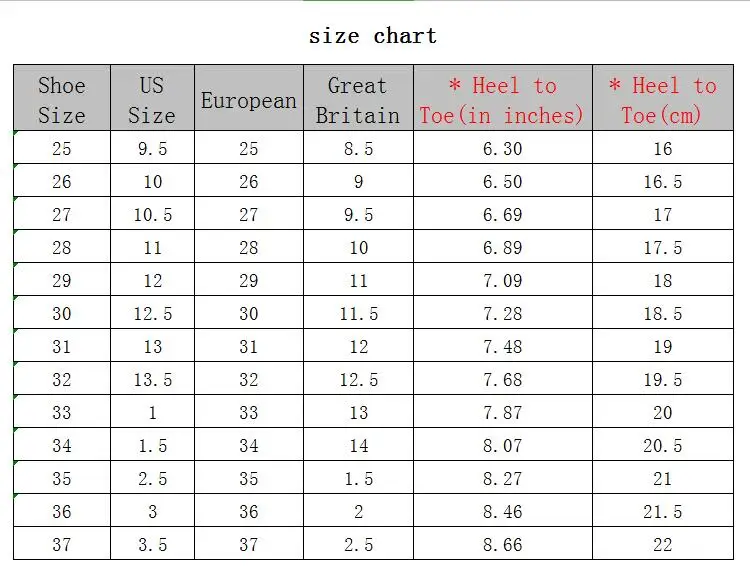Click US size 9.5 cell
Viewport: 750px width, 575px height.
(x=153, y=148)
